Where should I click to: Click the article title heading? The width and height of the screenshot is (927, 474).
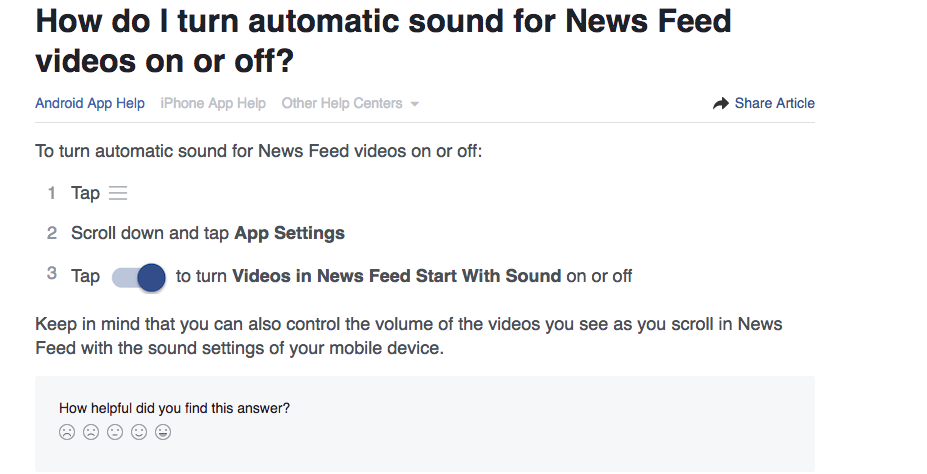pos(383,40)
